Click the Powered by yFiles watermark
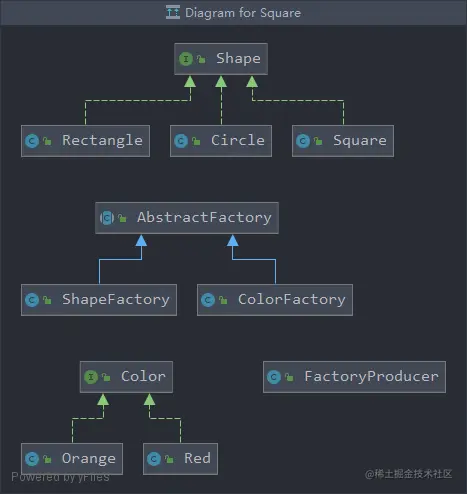Screen dimensions: 467x494 pos(60,477)
